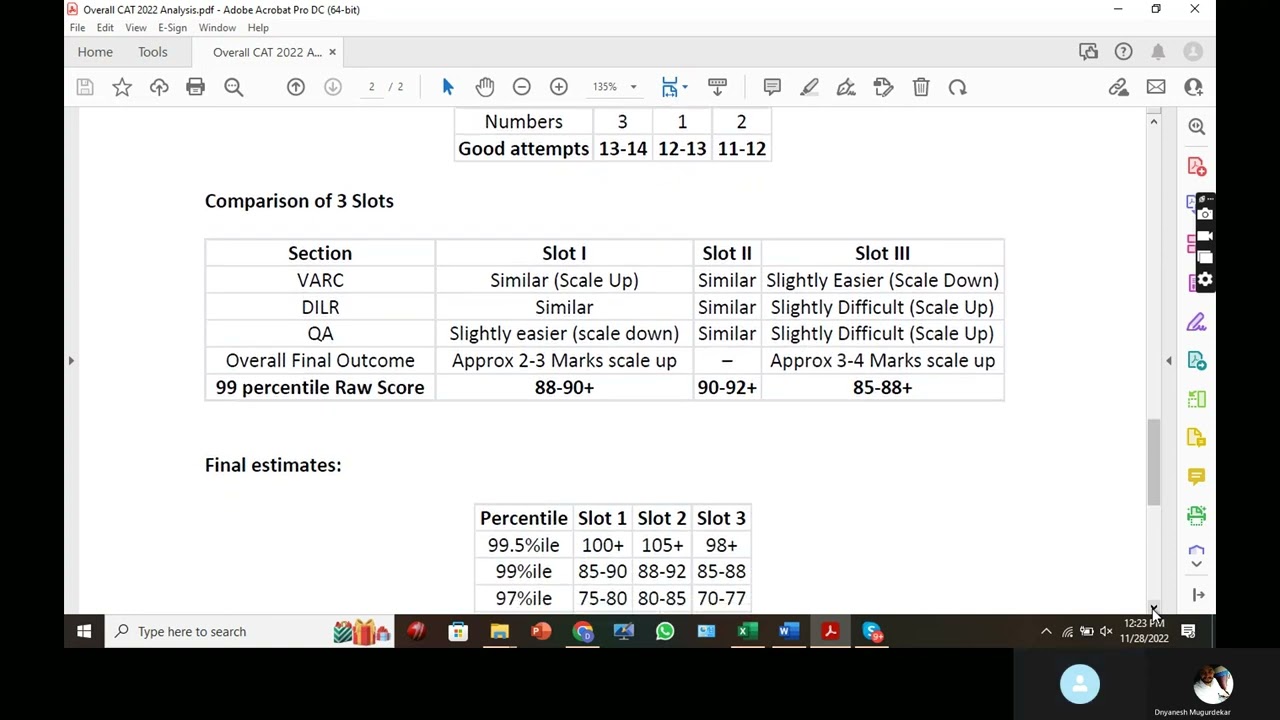This screenshot has width=1280, height=720.
Task: Zoom out with minus button
Action: (x=522, y=87)
